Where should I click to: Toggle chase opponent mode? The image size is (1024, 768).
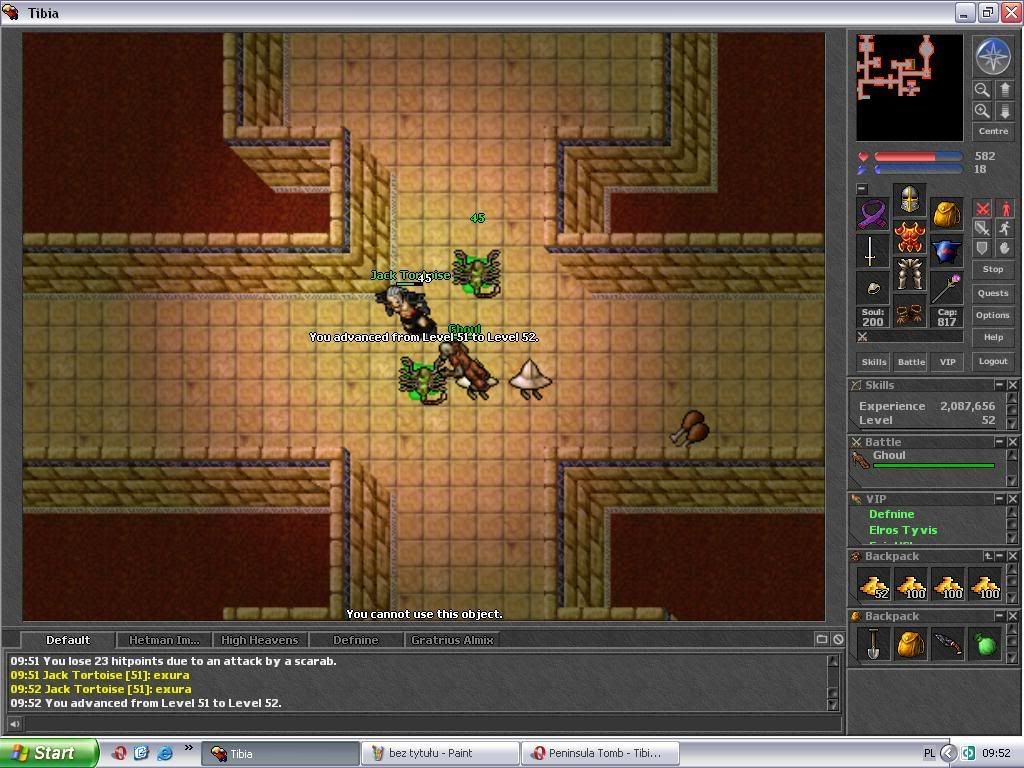pyautogui.click(x=1004, y=229)
